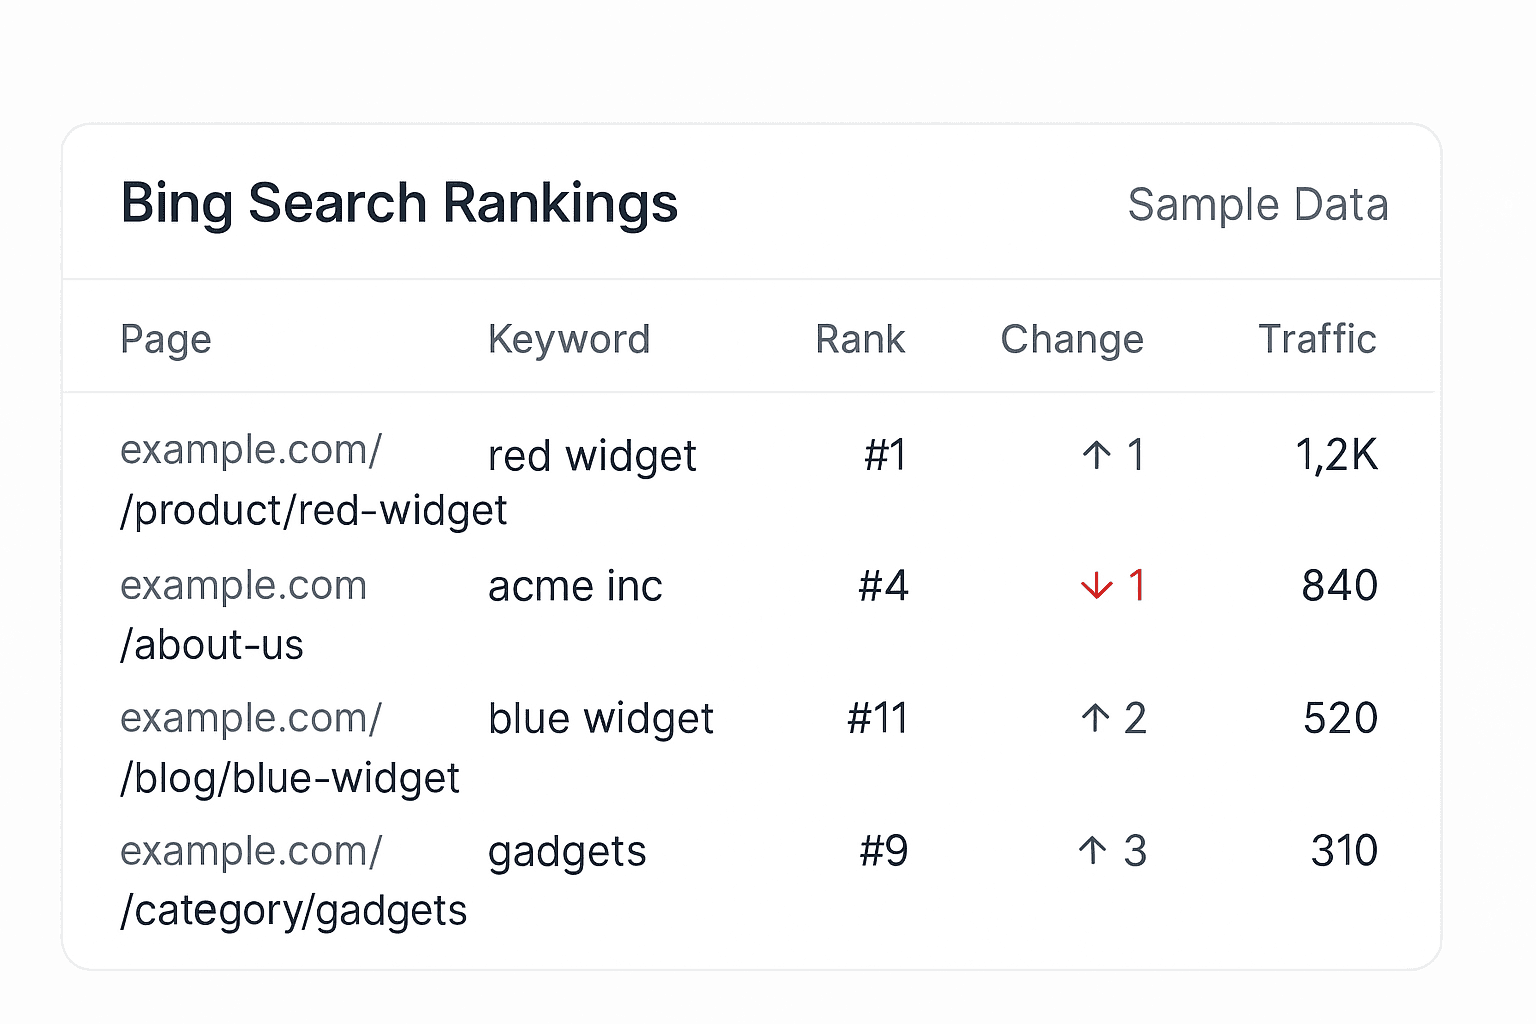Click the Bing Search Rankings title

399,203
